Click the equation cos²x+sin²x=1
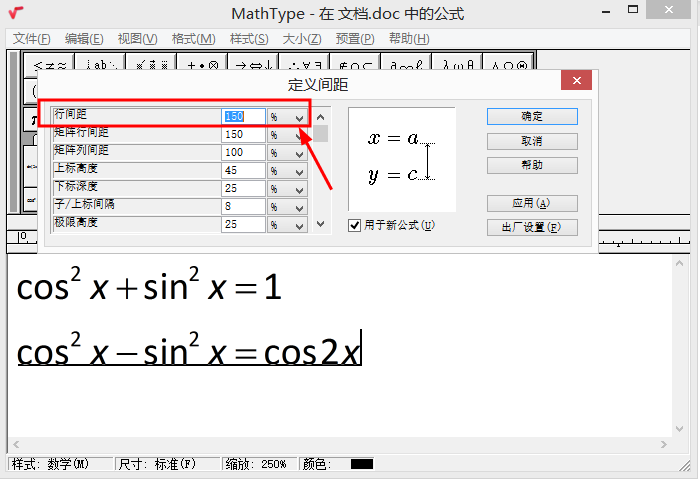This screenshot has width=700, height=479. click(x=149, y=284)
